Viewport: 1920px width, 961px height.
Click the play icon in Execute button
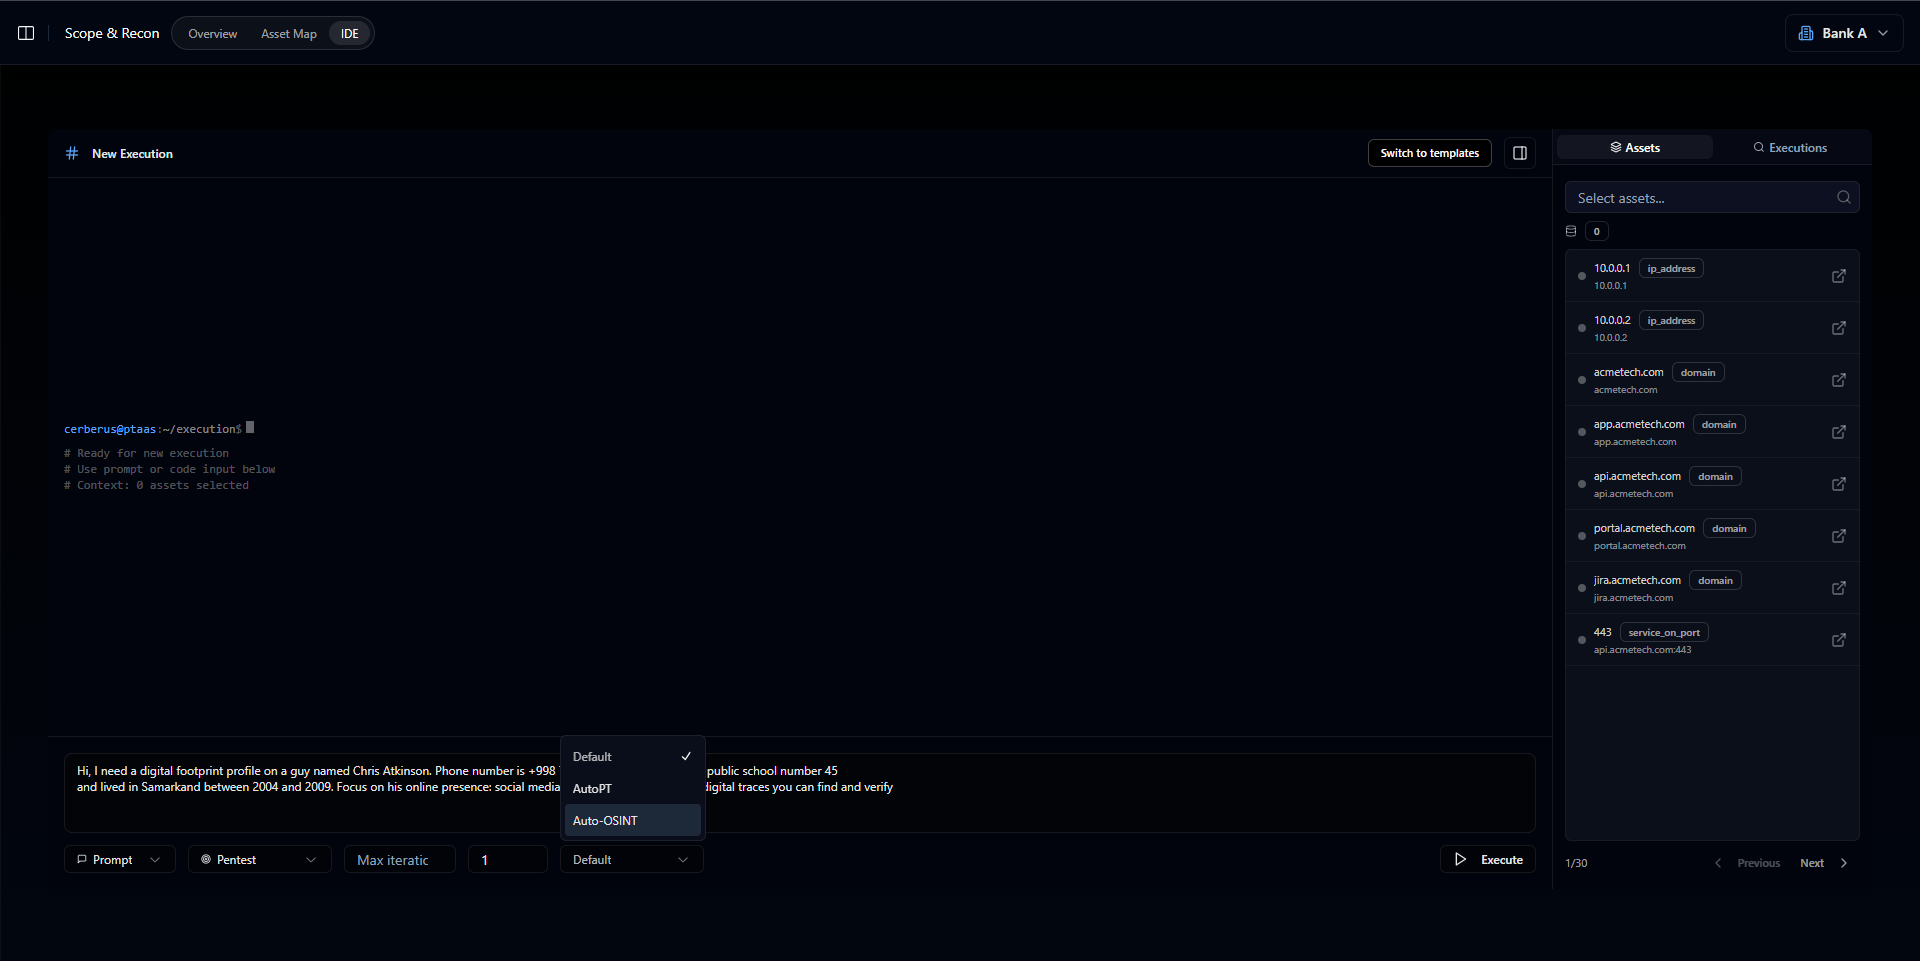(x=1461, y=859)
